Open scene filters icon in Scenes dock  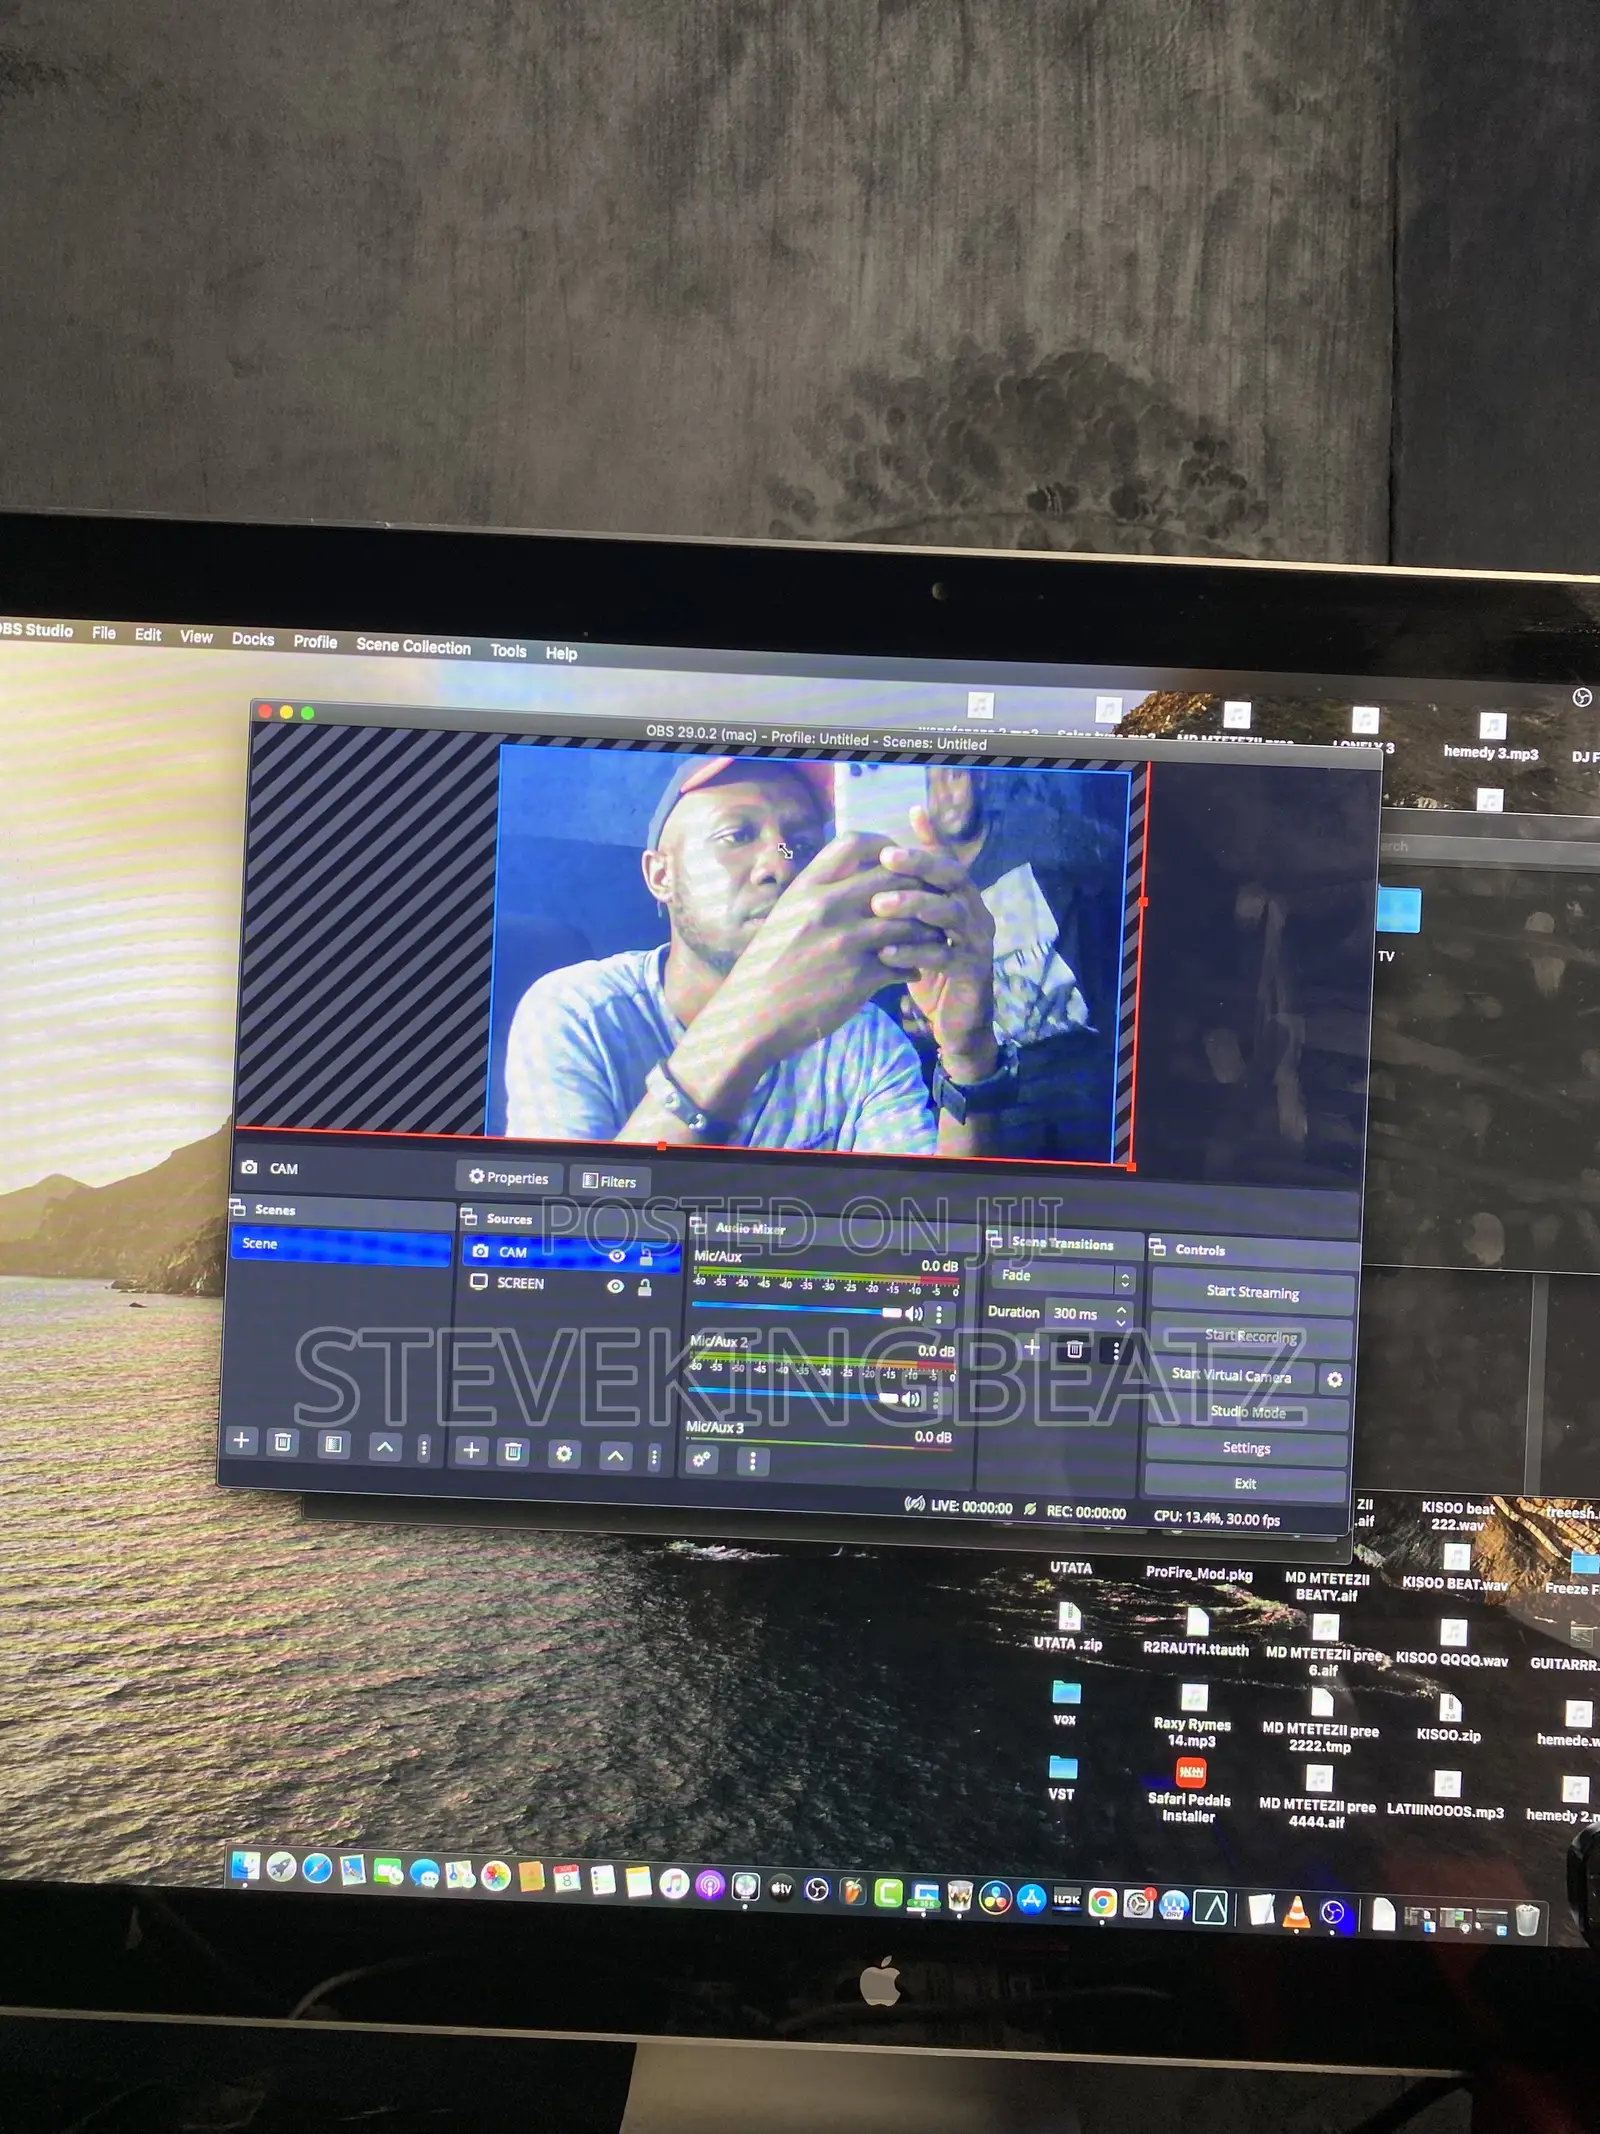pos(334,1444)
